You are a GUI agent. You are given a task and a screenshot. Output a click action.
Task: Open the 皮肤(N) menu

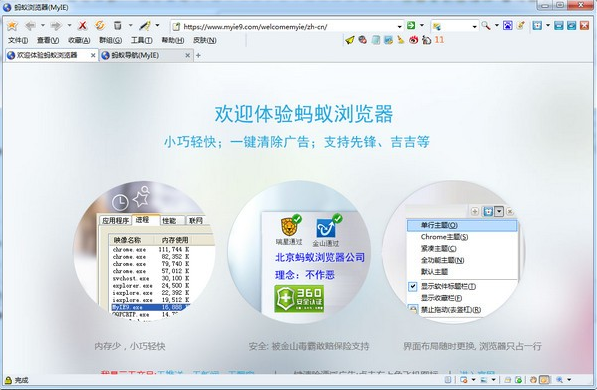pos(204,40)
